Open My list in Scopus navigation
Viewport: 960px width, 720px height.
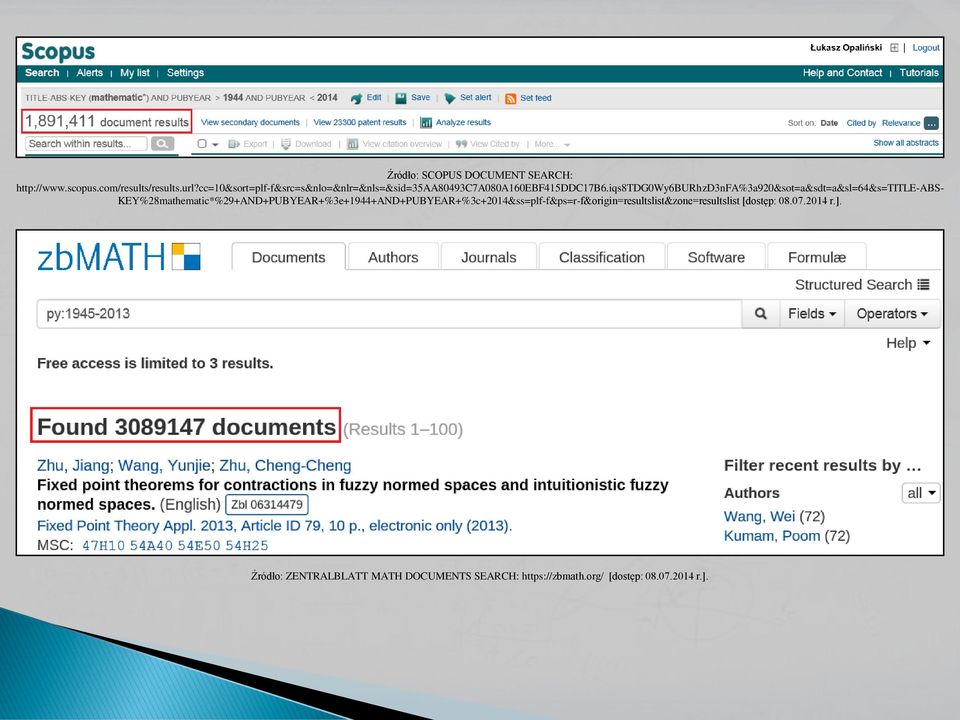coord(135,73)
